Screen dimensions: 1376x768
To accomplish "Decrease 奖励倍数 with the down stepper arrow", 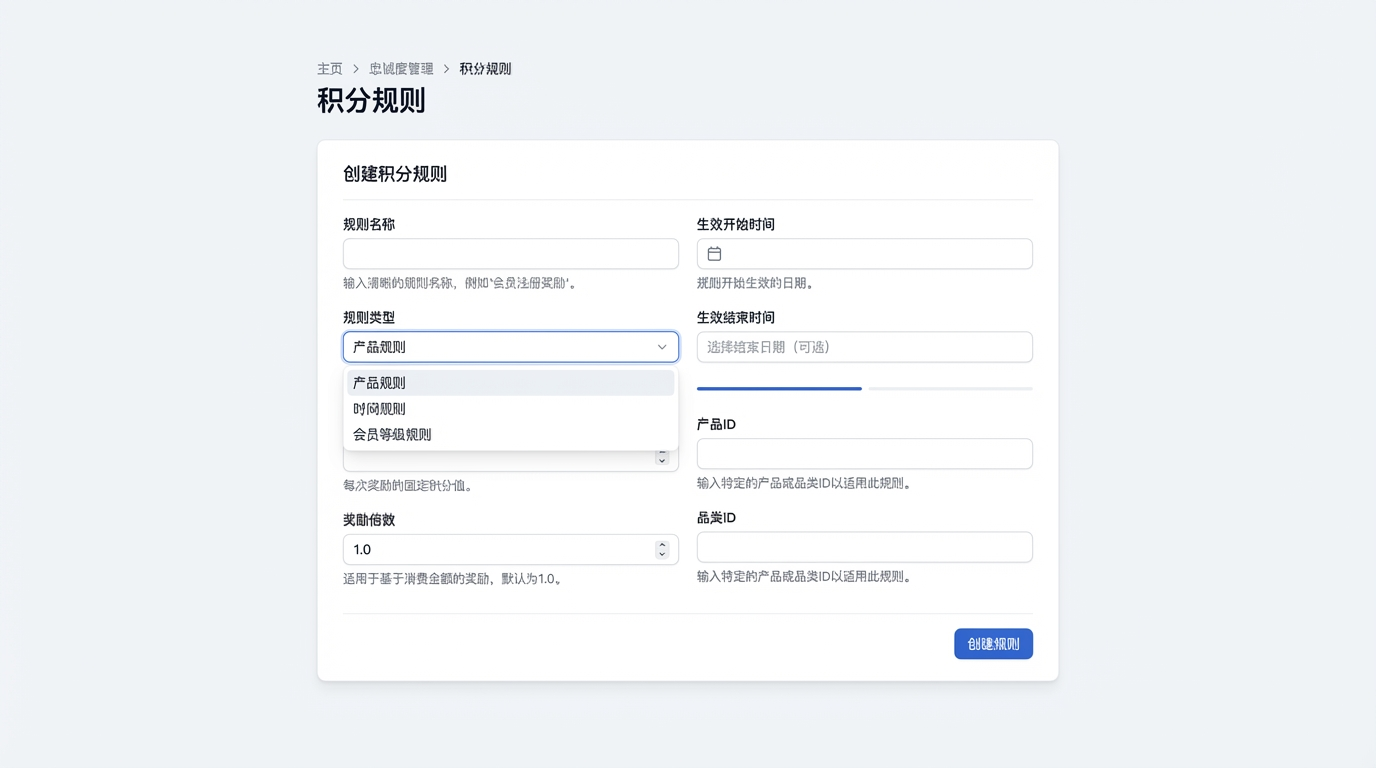I will pos(662,554).
